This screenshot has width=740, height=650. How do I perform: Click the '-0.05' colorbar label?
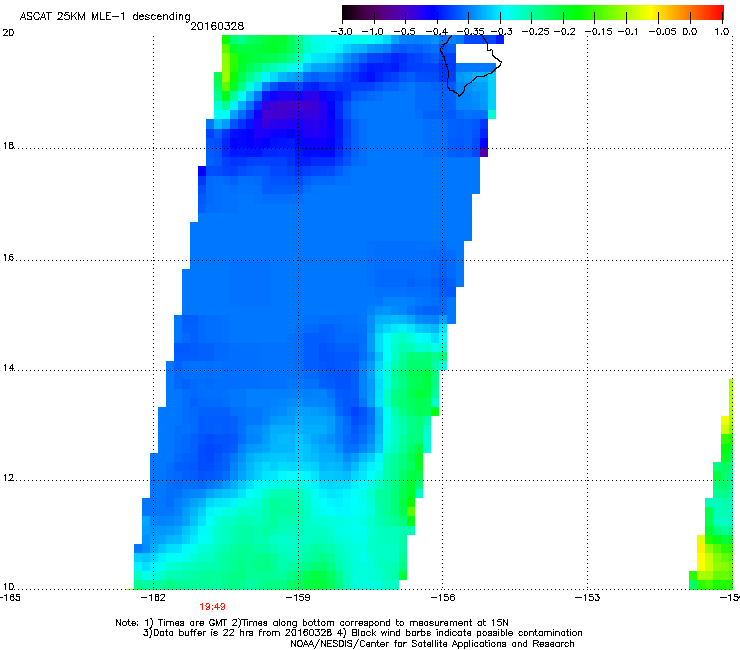662,32
